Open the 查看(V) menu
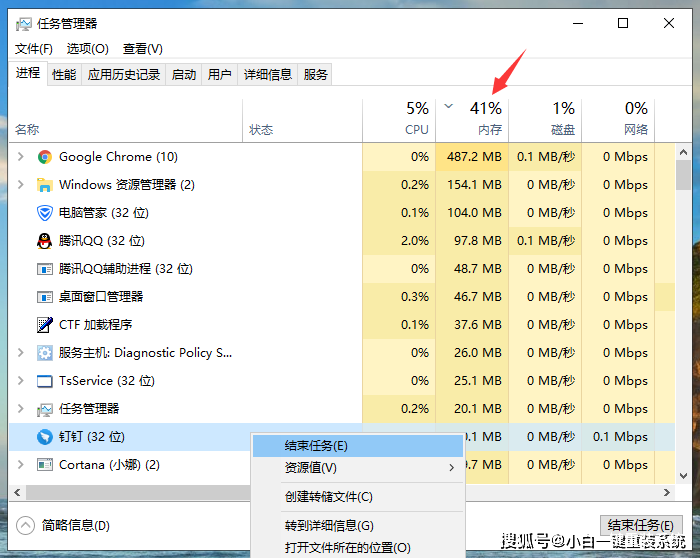 click(143, 49)
